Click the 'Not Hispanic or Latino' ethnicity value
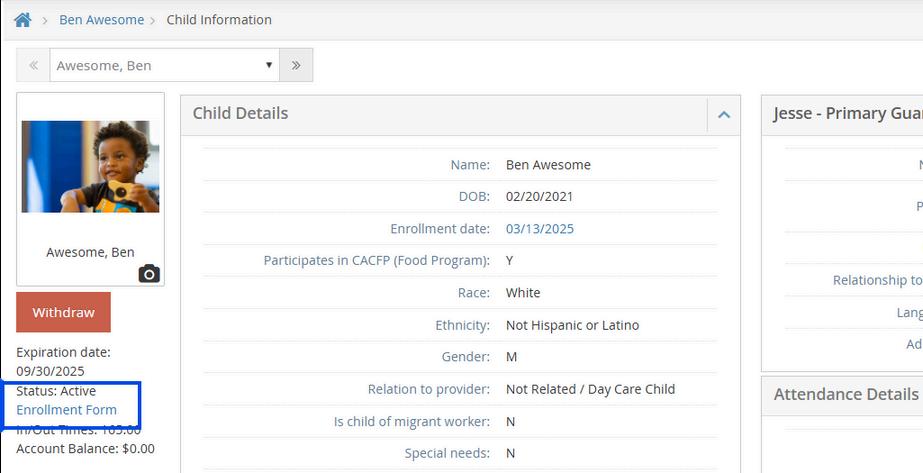Viewport: 923px width, 473px height. pos(572,325)
